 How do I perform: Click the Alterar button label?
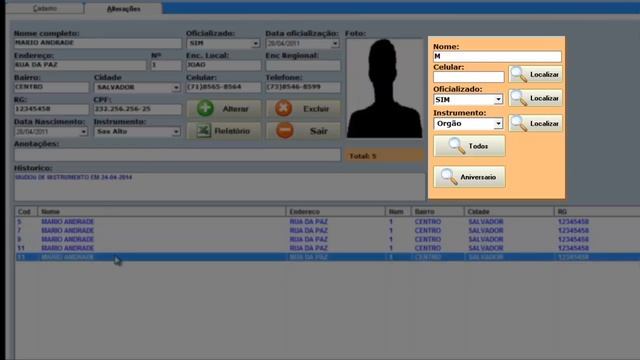pyautogui.click(x=235, y=109)
